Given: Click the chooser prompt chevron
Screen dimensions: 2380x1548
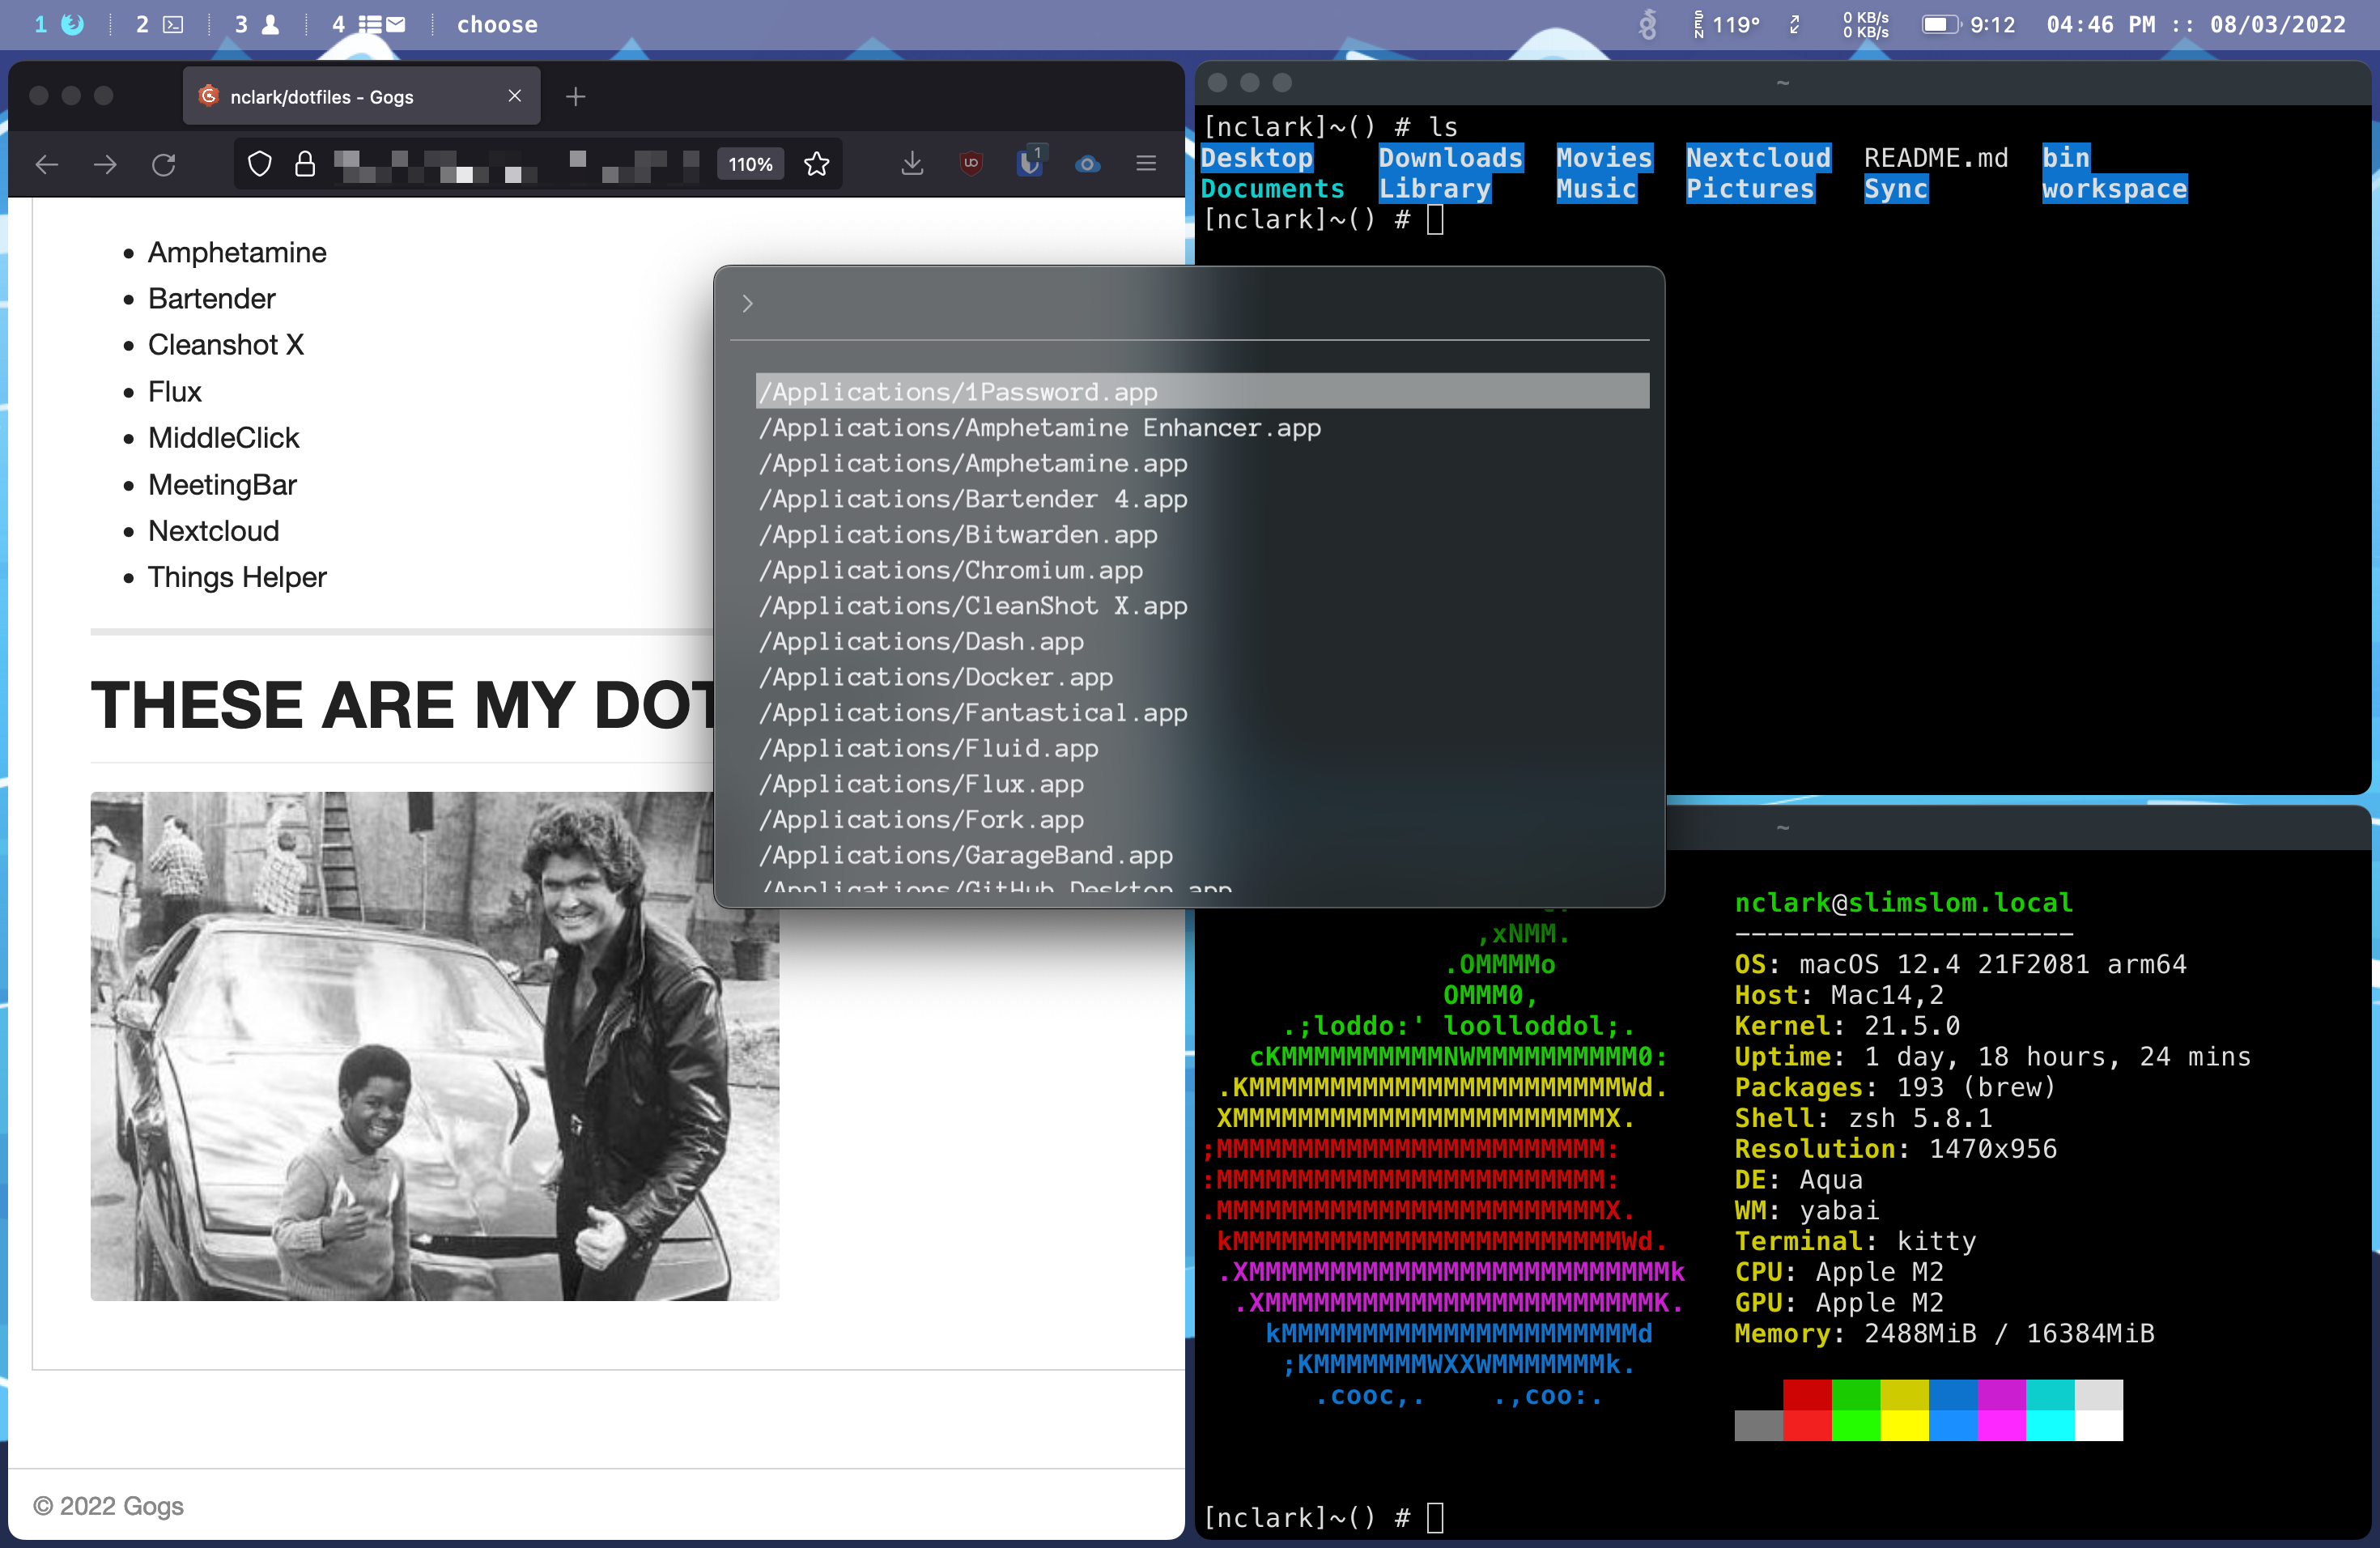Looking at the screenshot, I should click(747, 303).
